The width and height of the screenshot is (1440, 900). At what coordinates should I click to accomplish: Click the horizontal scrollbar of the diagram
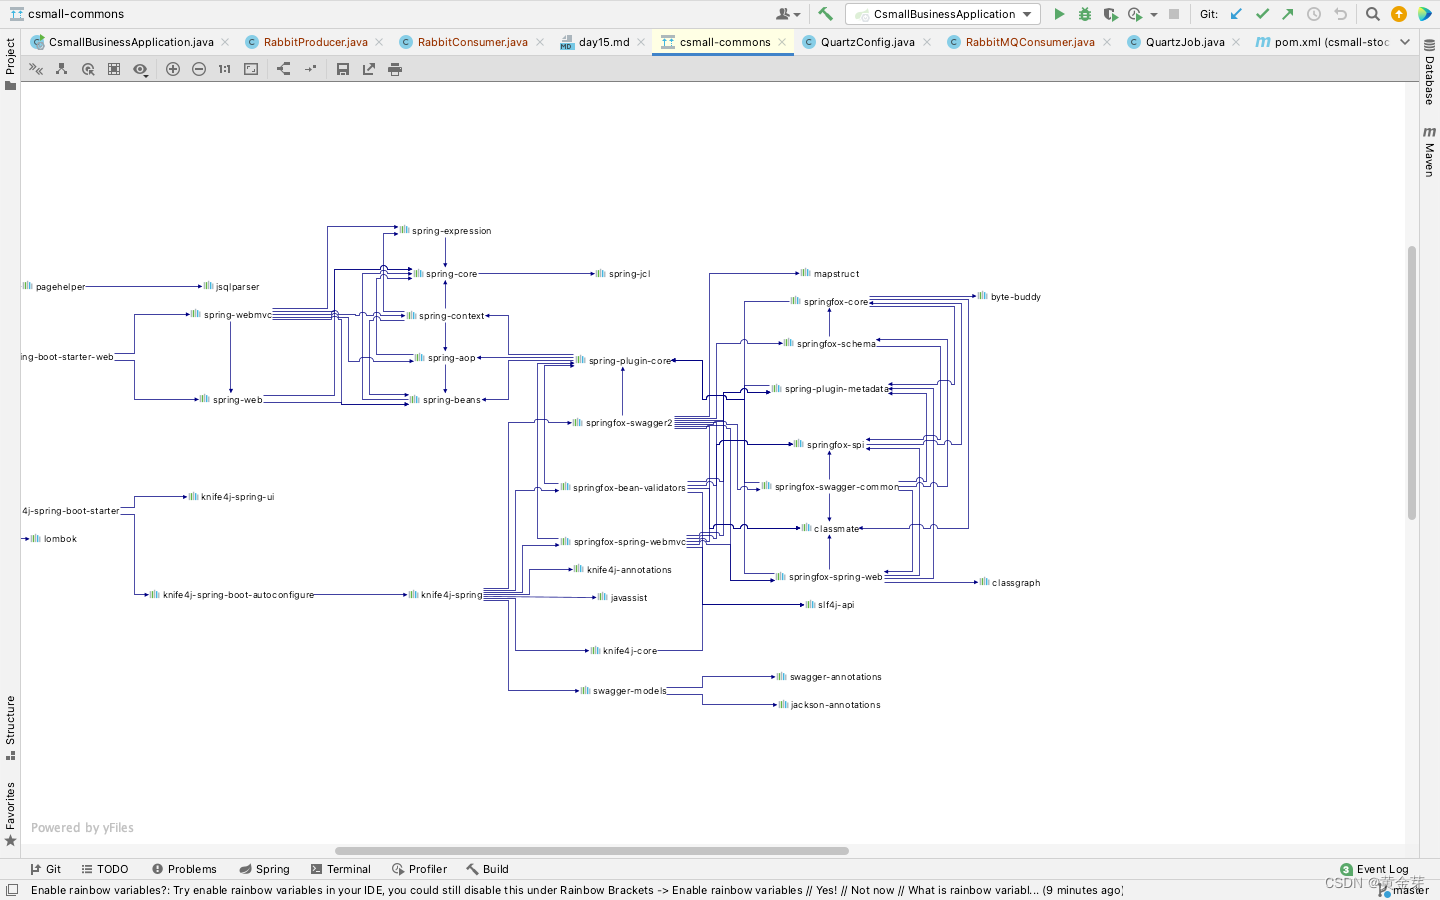point(591,851)
